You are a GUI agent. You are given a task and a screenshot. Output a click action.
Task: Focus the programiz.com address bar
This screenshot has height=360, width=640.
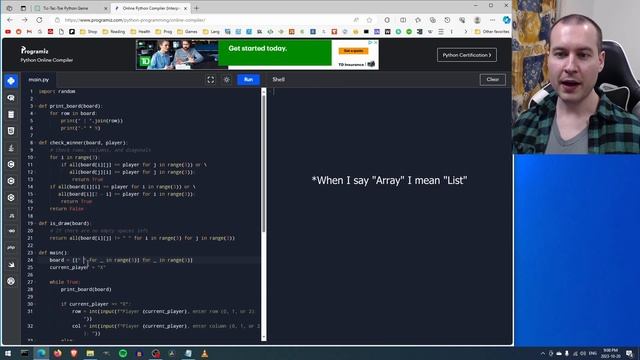point(204,20)
